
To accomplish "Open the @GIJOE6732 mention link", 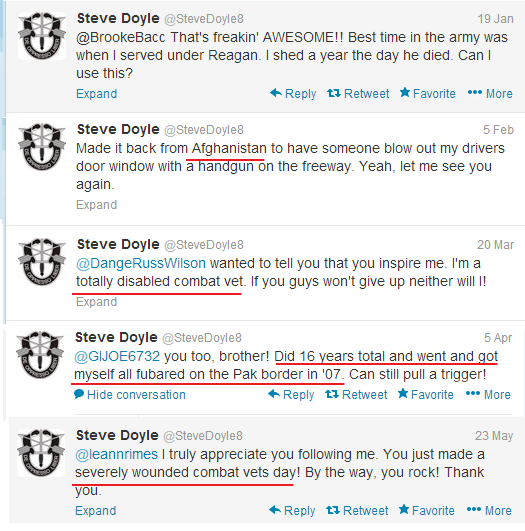I will [117, 356].
